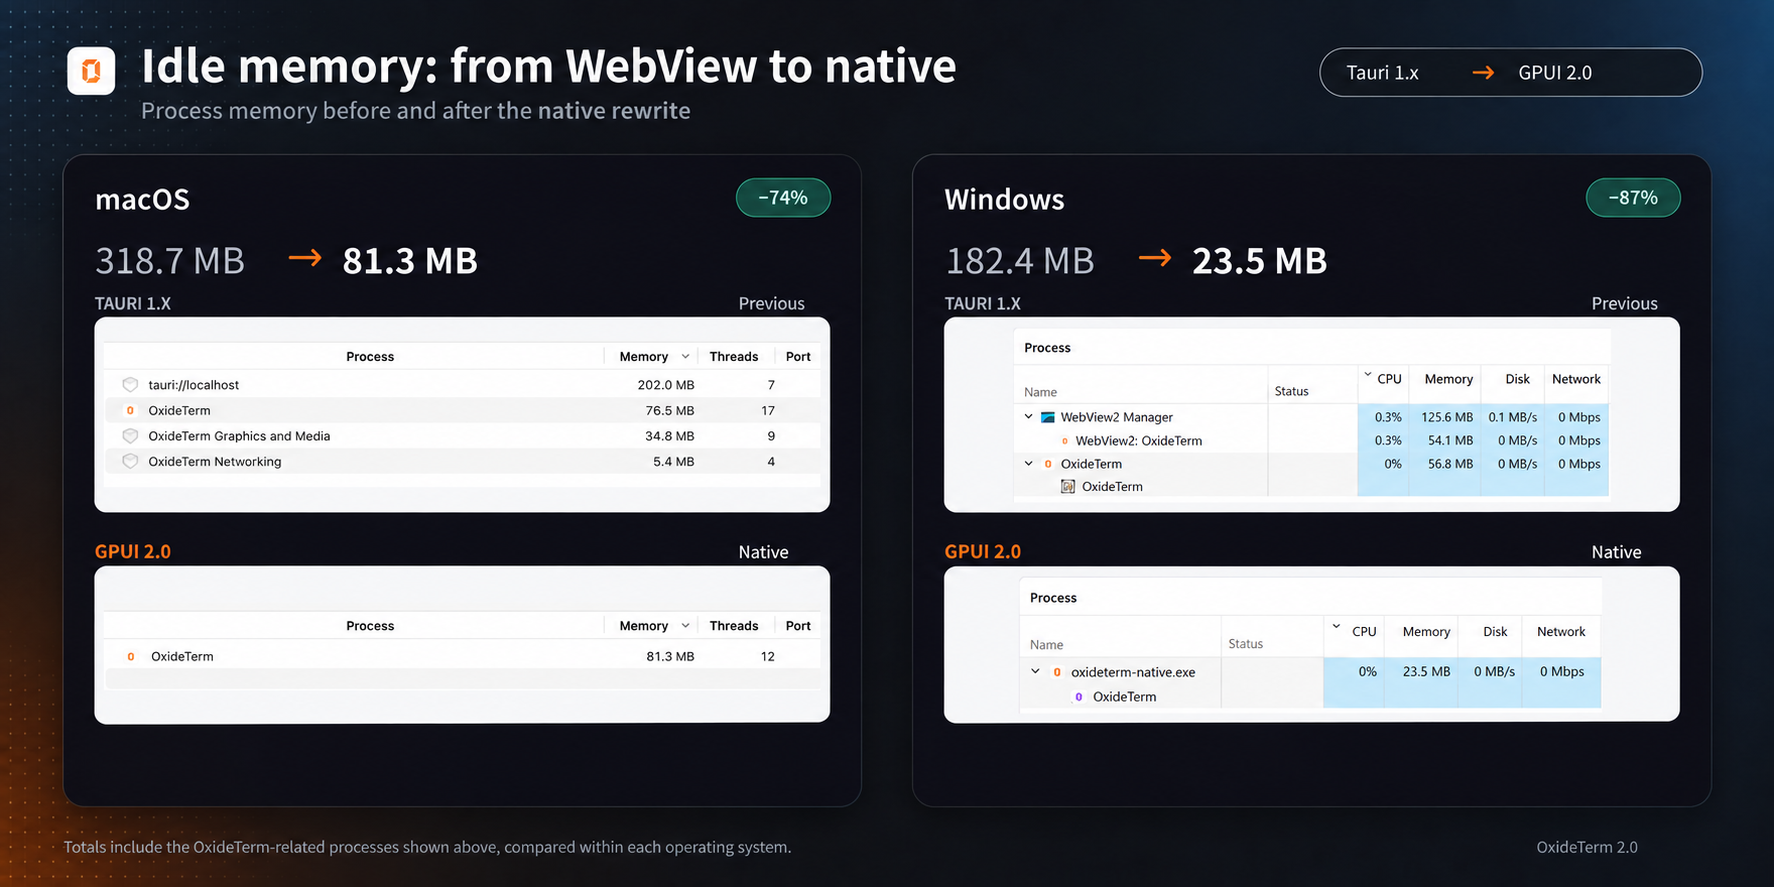The height and width of the screenshot is (887, 1774).
Task: Click the −74% badge on the macOS card
Action: (x=783, y=197)
